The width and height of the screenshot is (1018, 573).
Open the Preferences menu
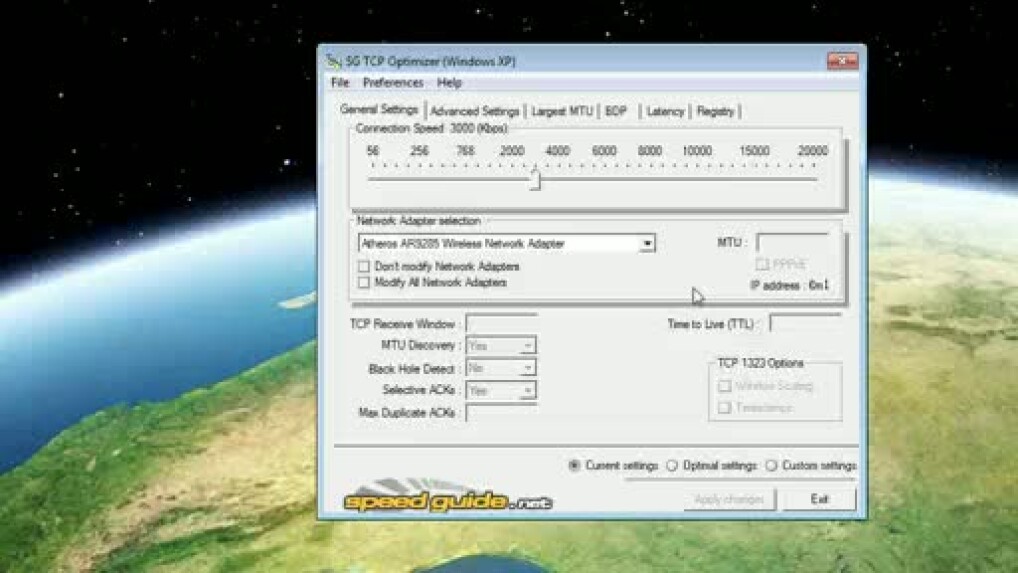pyautogui.click(x=393, y=83)
